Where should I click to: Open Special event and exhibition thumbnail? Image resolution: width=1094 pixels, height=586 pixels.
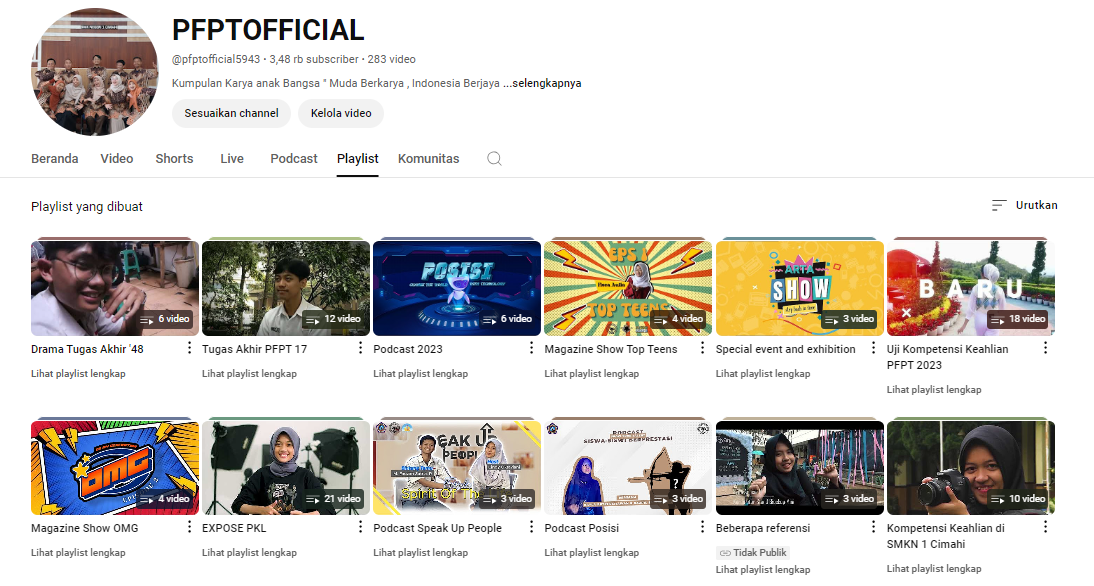click(x=800, y=288)
